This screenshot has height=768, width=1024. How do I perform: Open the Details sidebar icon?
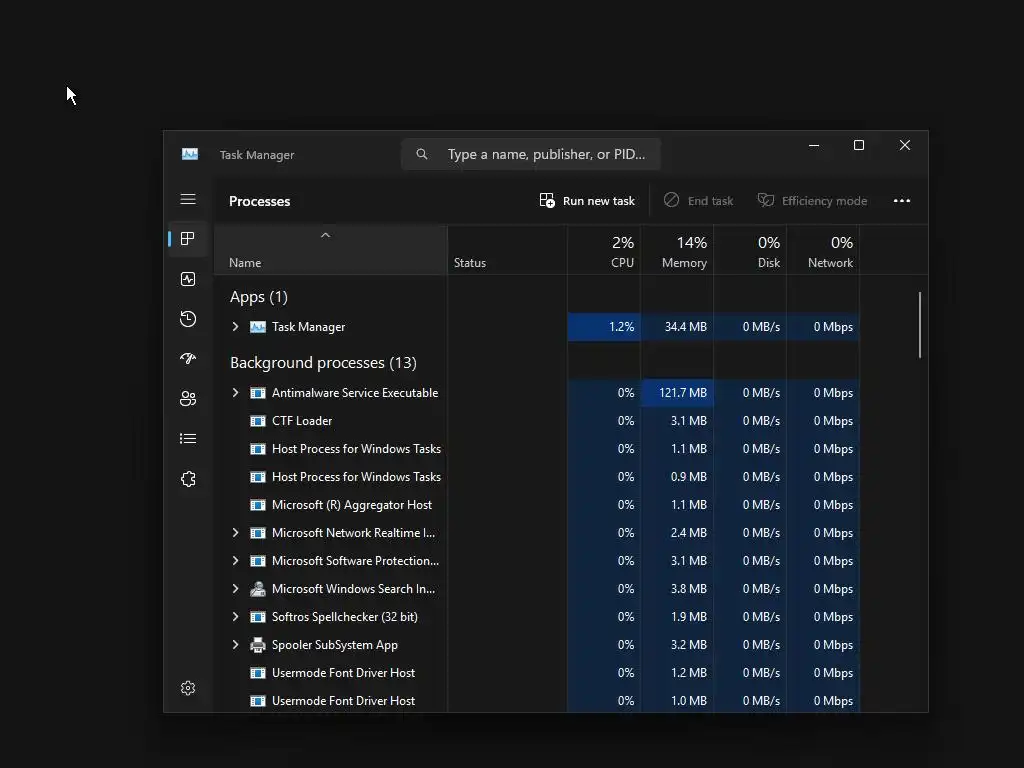188,439
